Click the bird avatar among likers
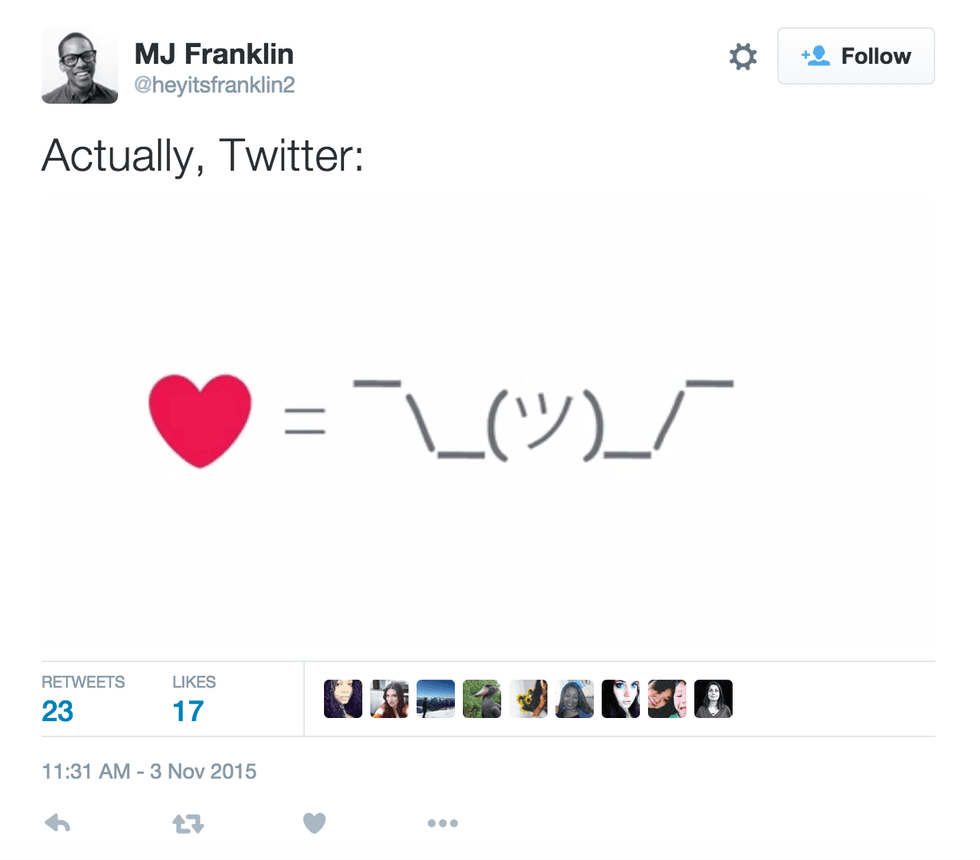This screenshot has width=980, height=860. pyautogui.click(x=482, y=699)
